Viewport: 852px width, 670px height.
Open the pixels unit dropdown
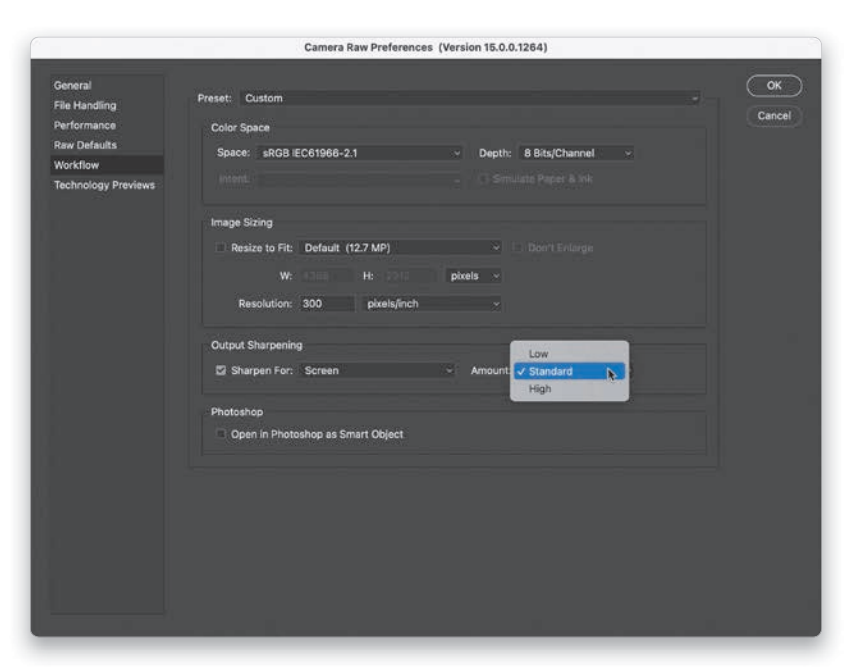point(474,276)
